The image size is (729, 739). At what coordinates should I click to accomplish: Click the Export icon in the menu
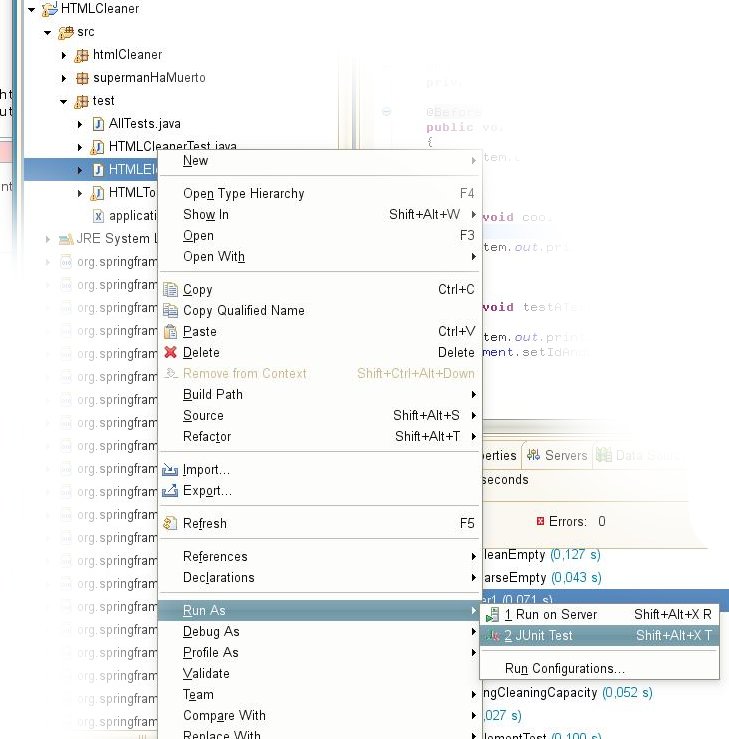click(171, 491)
